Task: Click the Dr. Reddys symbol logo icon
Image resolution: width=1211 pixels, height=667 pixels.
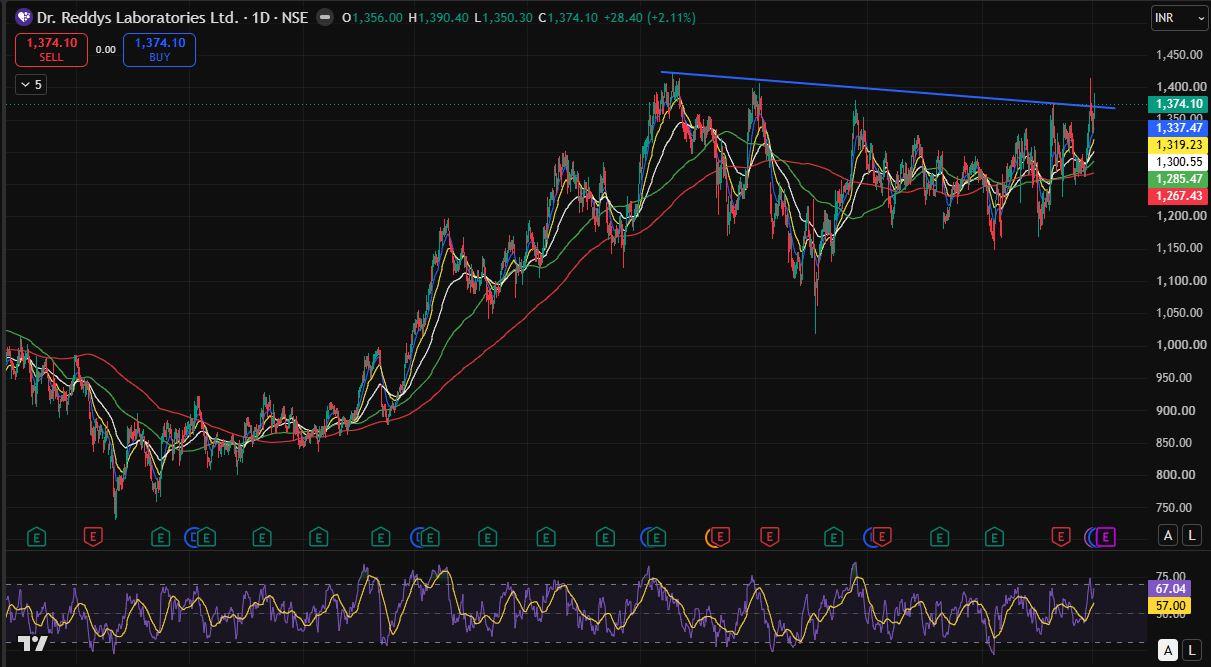Action: point(24,17)
